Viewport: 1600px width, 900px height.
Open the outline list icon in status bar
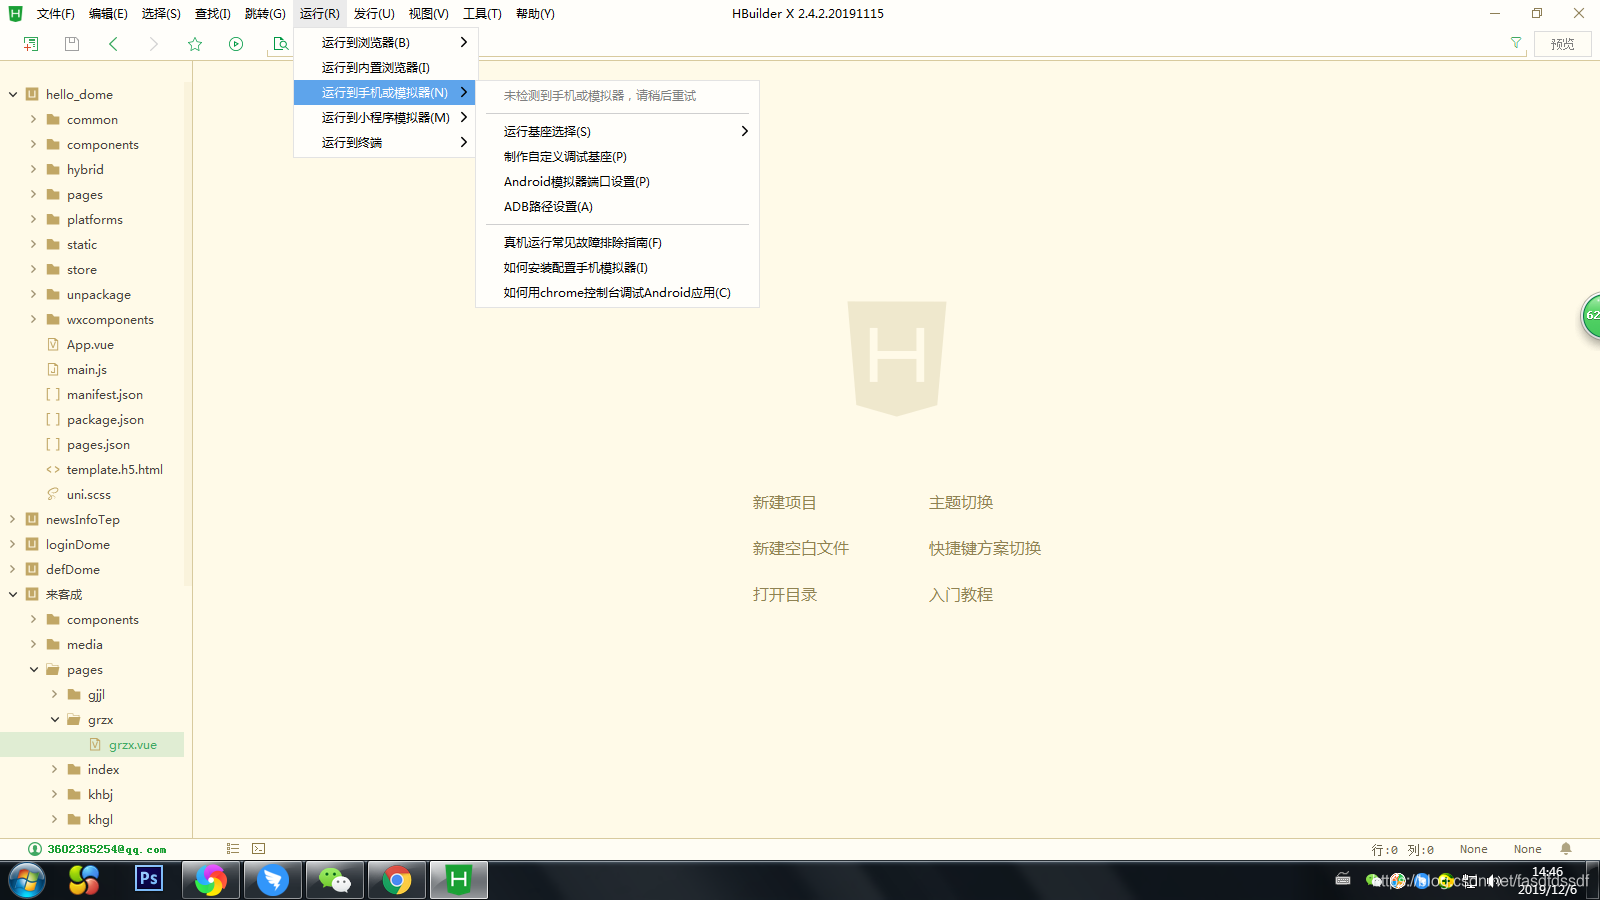[232, 848]
